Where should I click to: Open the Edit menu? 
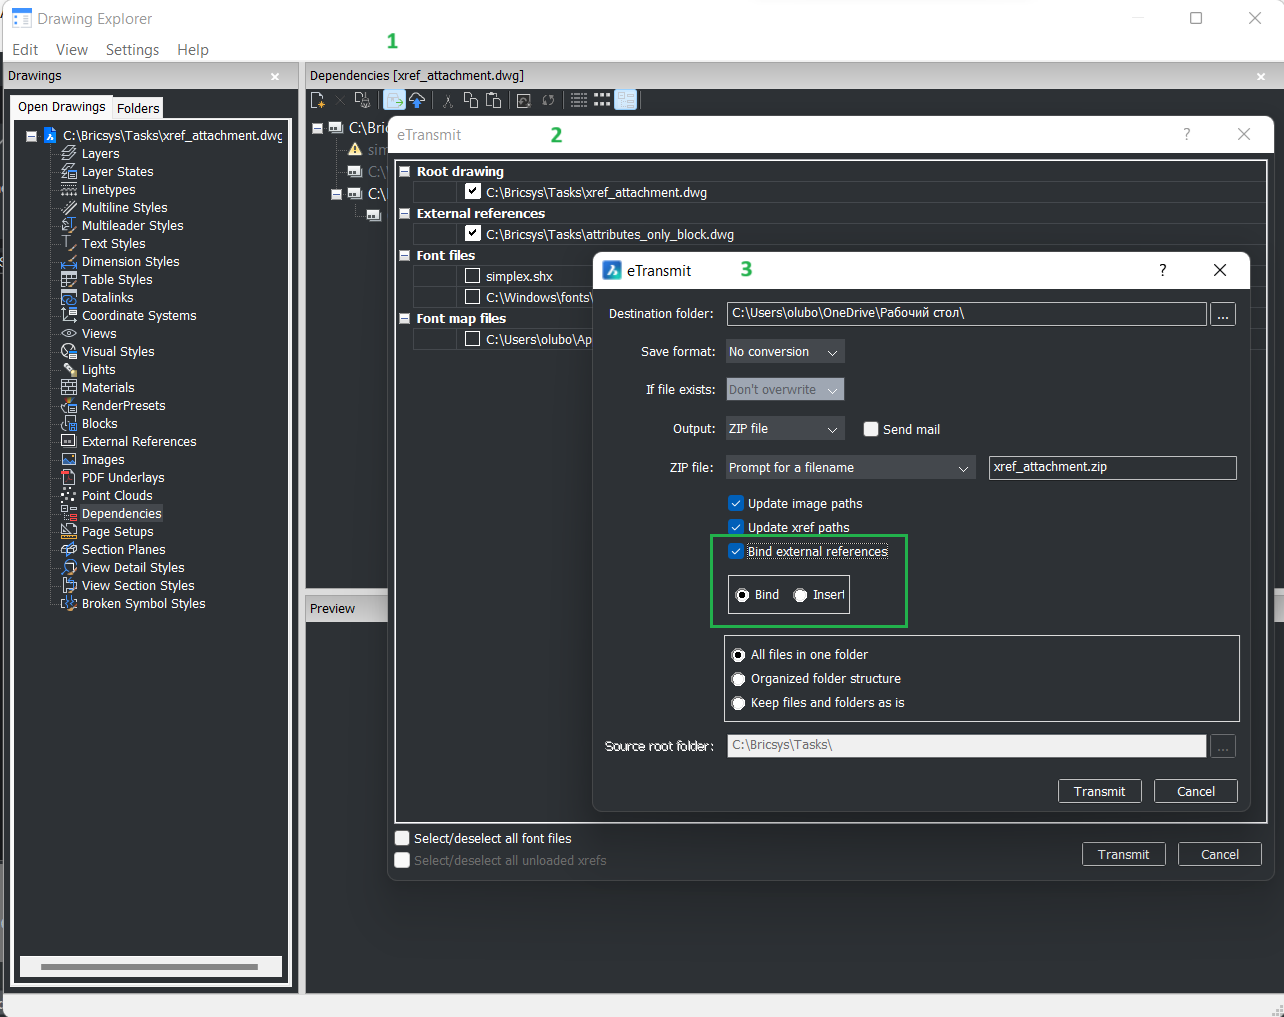25,50
